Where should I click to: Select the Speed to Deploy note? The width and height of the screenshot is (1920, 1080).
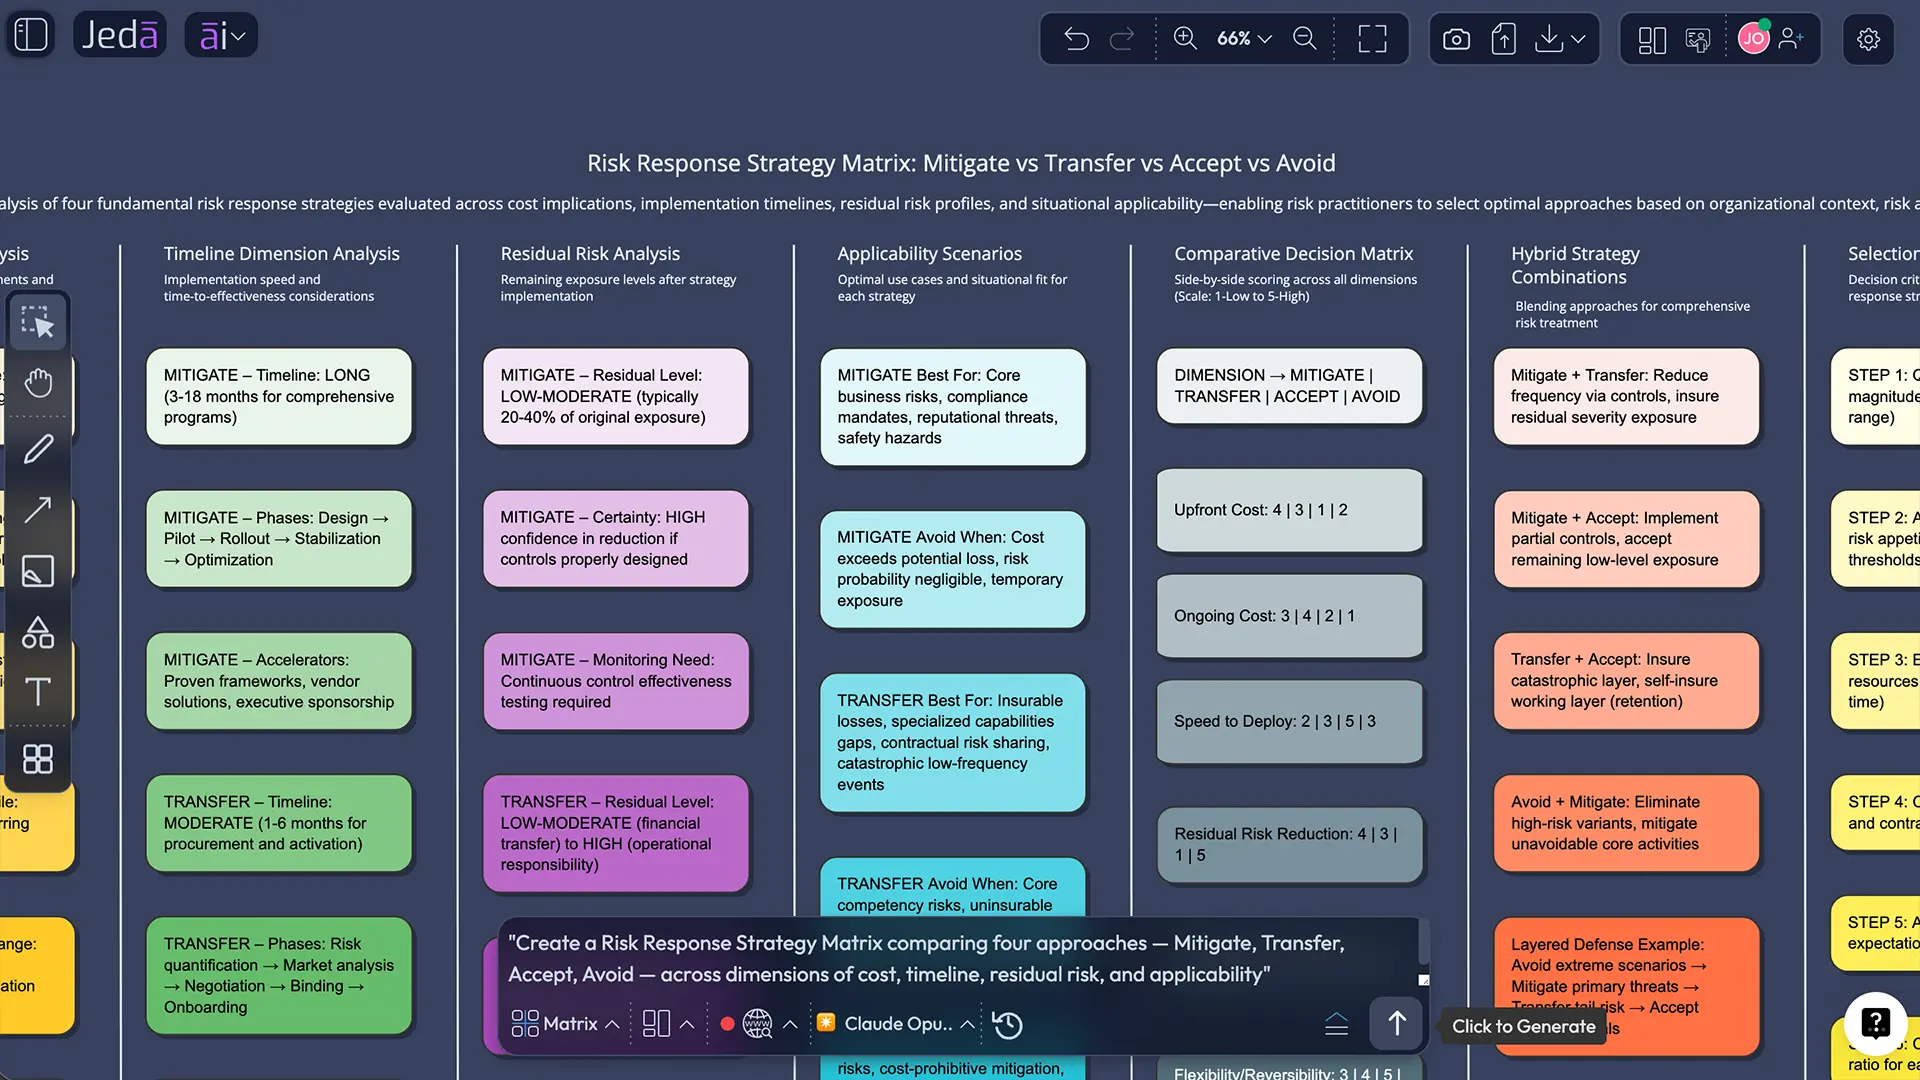click(x=1290, y=721)
